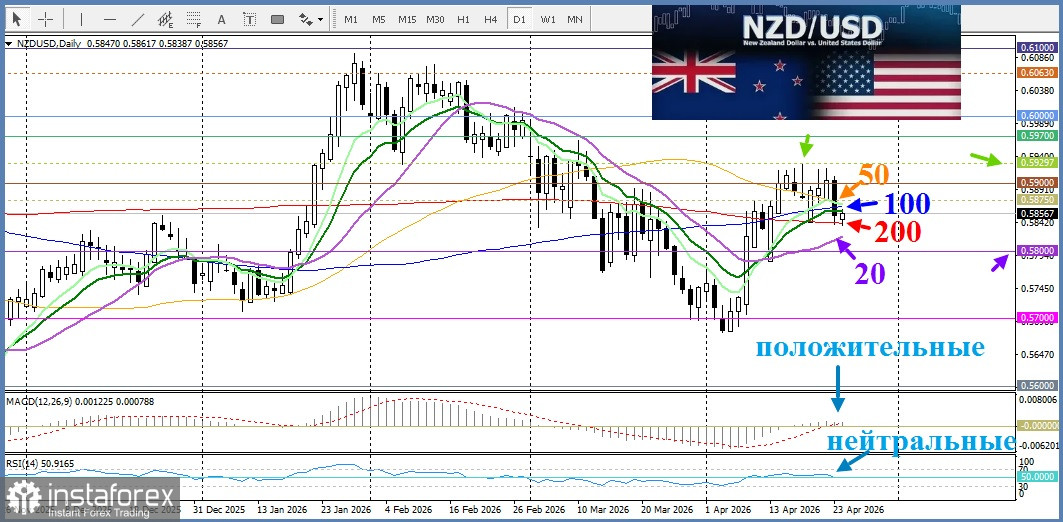1063x522 pixels.
Task: Choose the Vertical Line drawing tool
Action: click(x=81, y=19)
